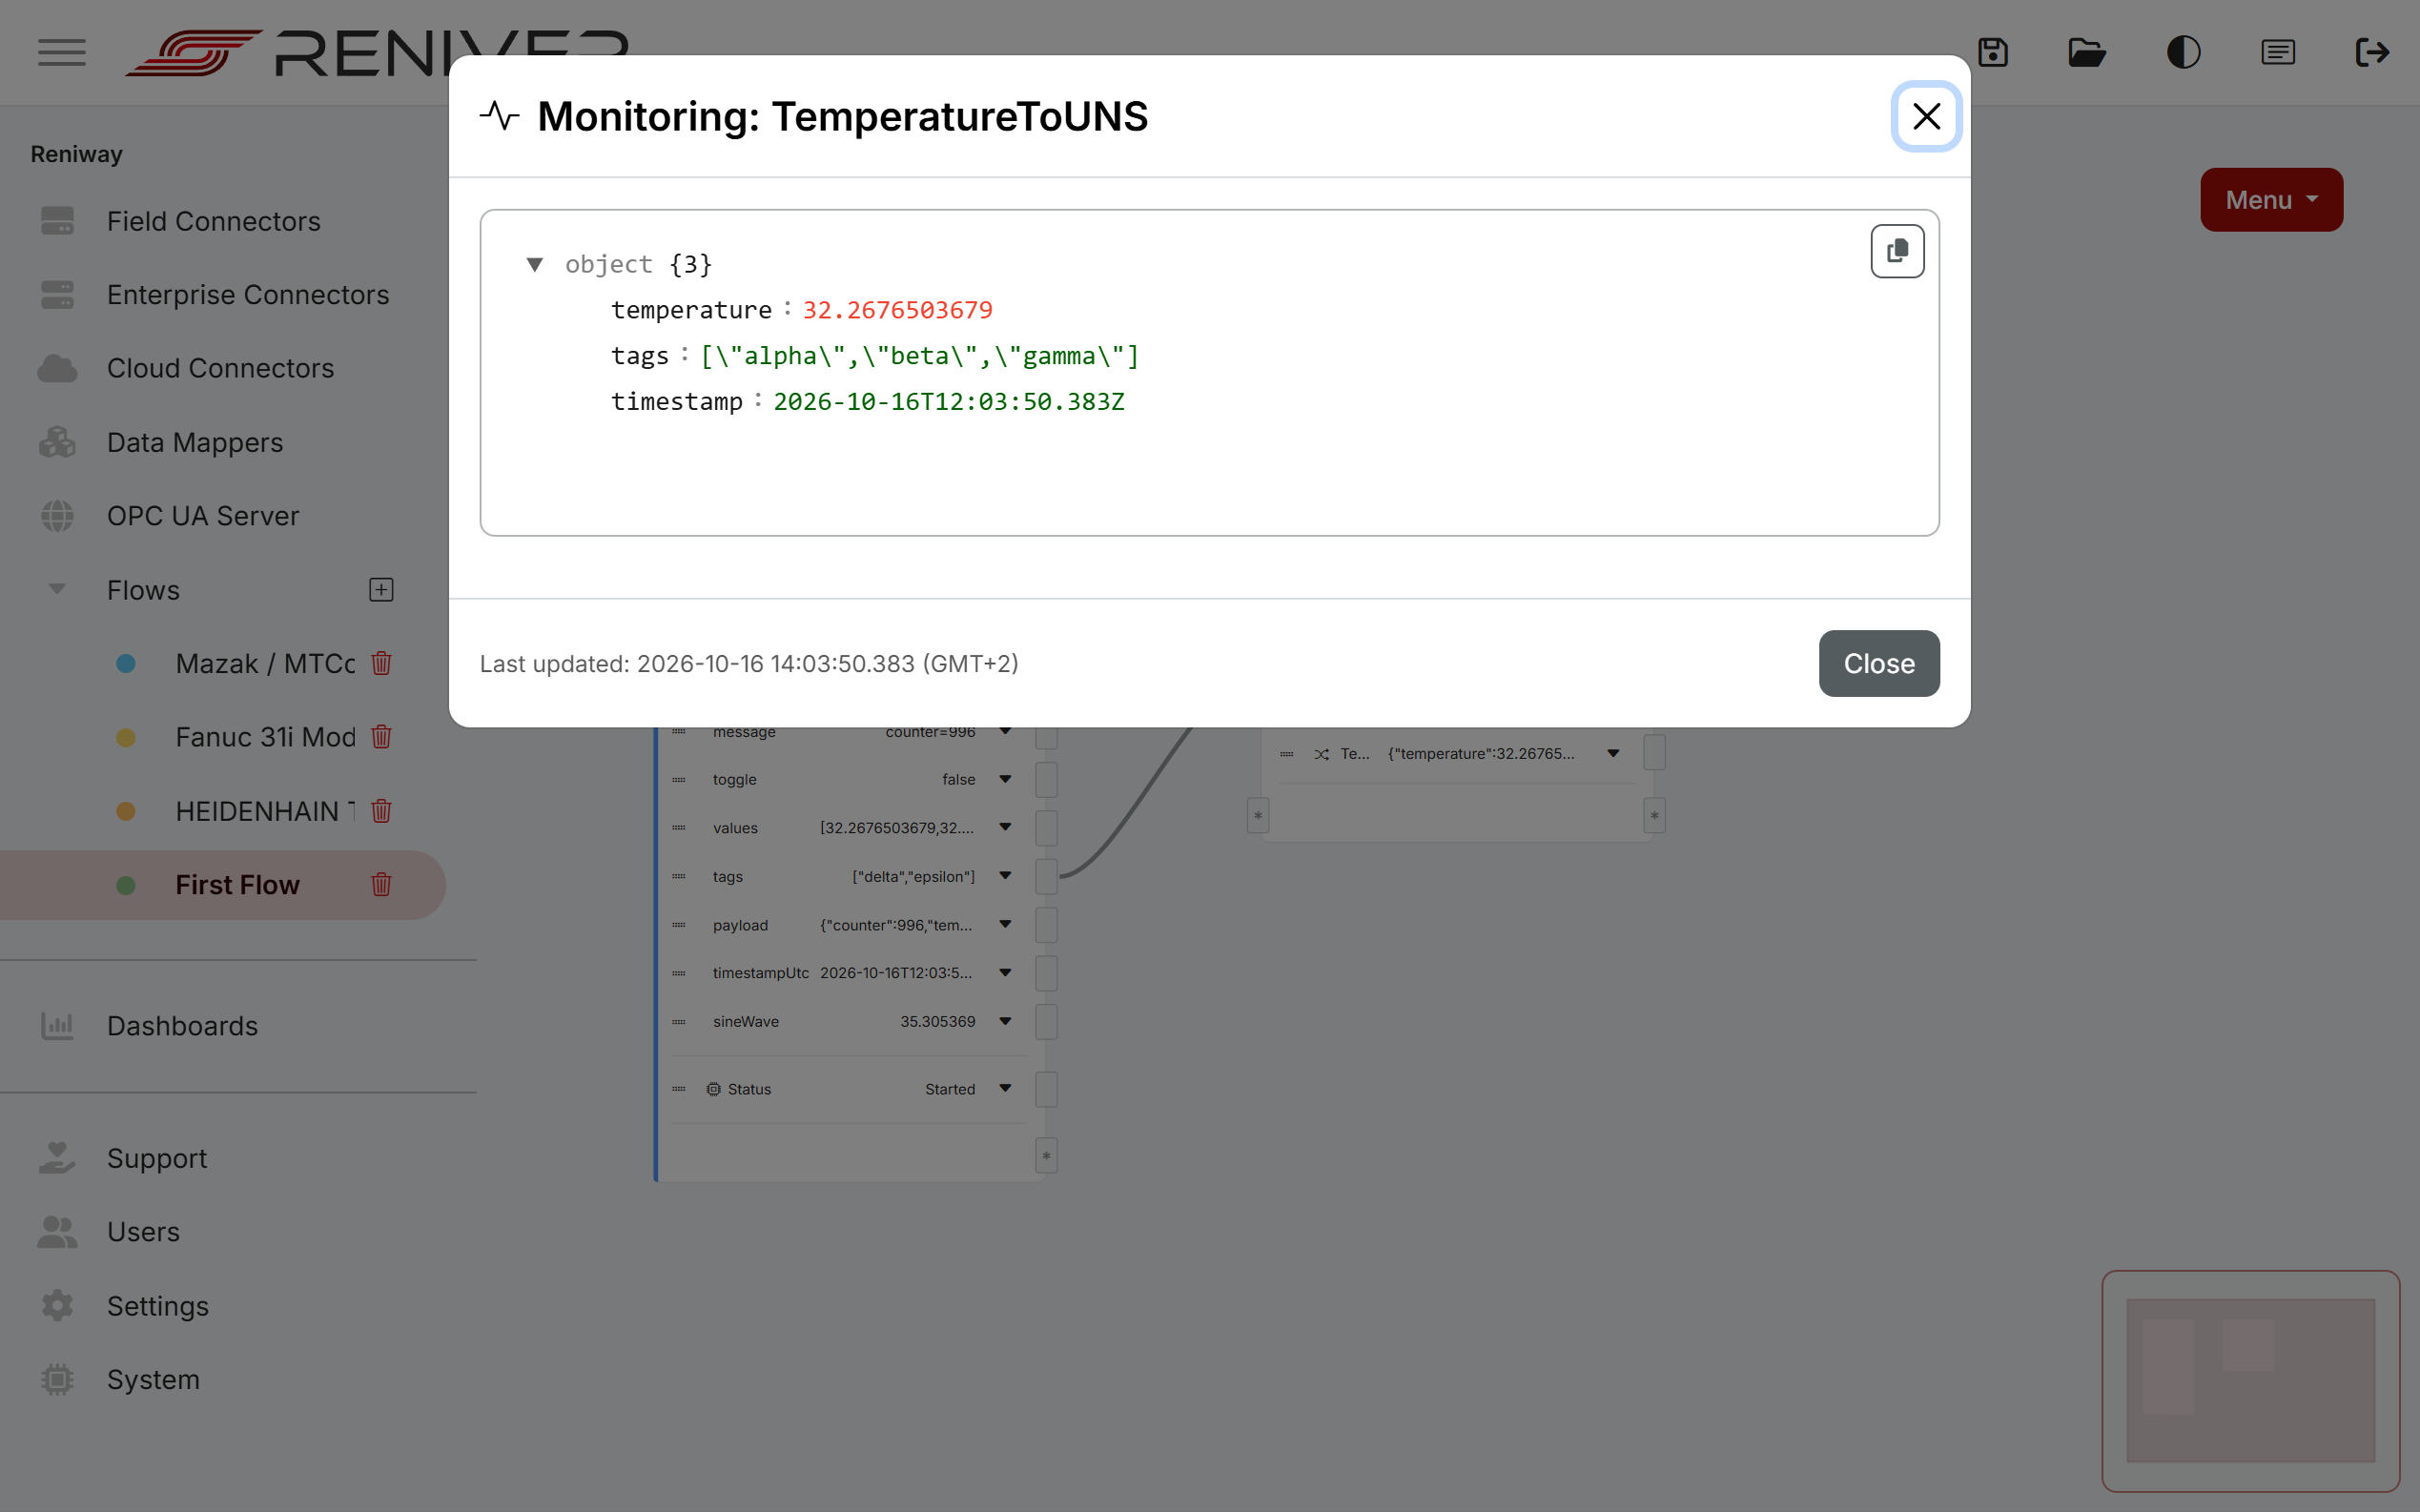Click the logout icon

(2372, 52)
